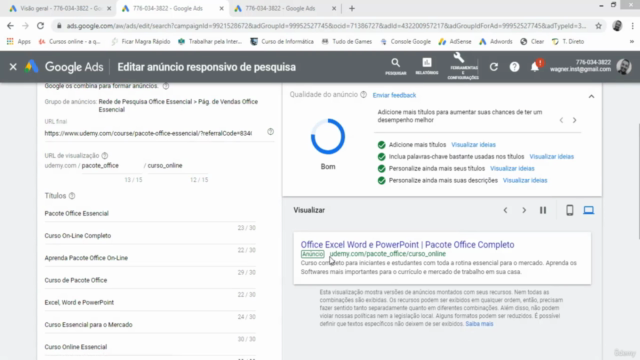Go back in browser history
The height and width of the screenshot is (360, 640).
[10, 26]
